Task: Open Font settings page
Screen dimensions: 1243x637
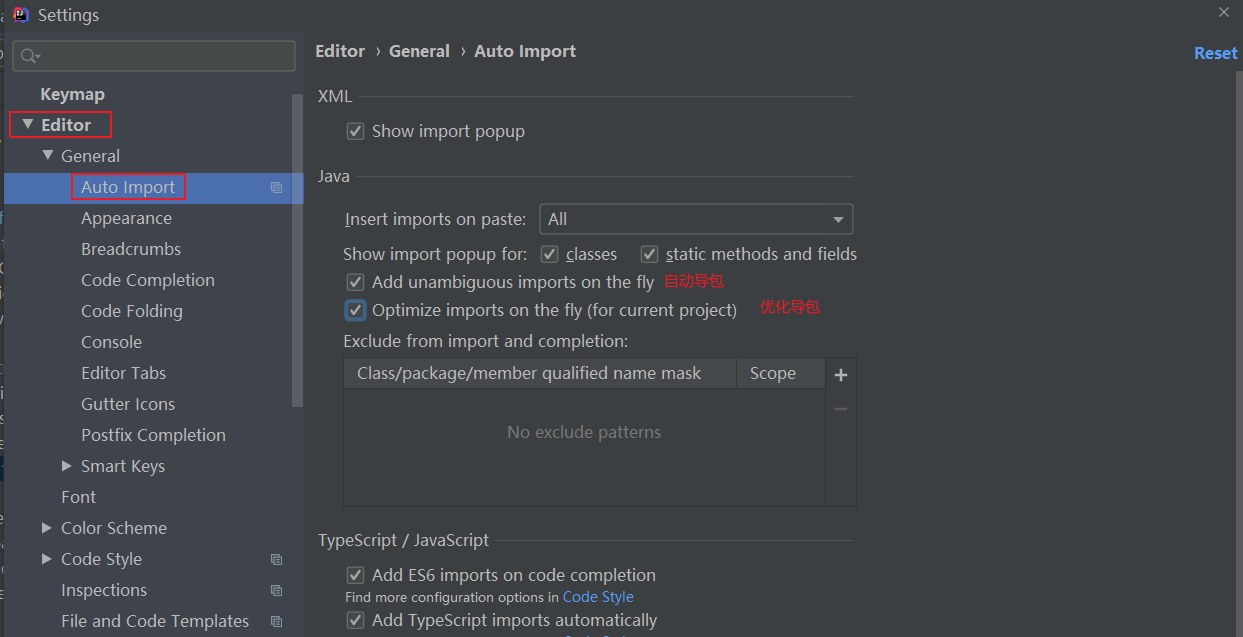Action: tap(78, 497)
